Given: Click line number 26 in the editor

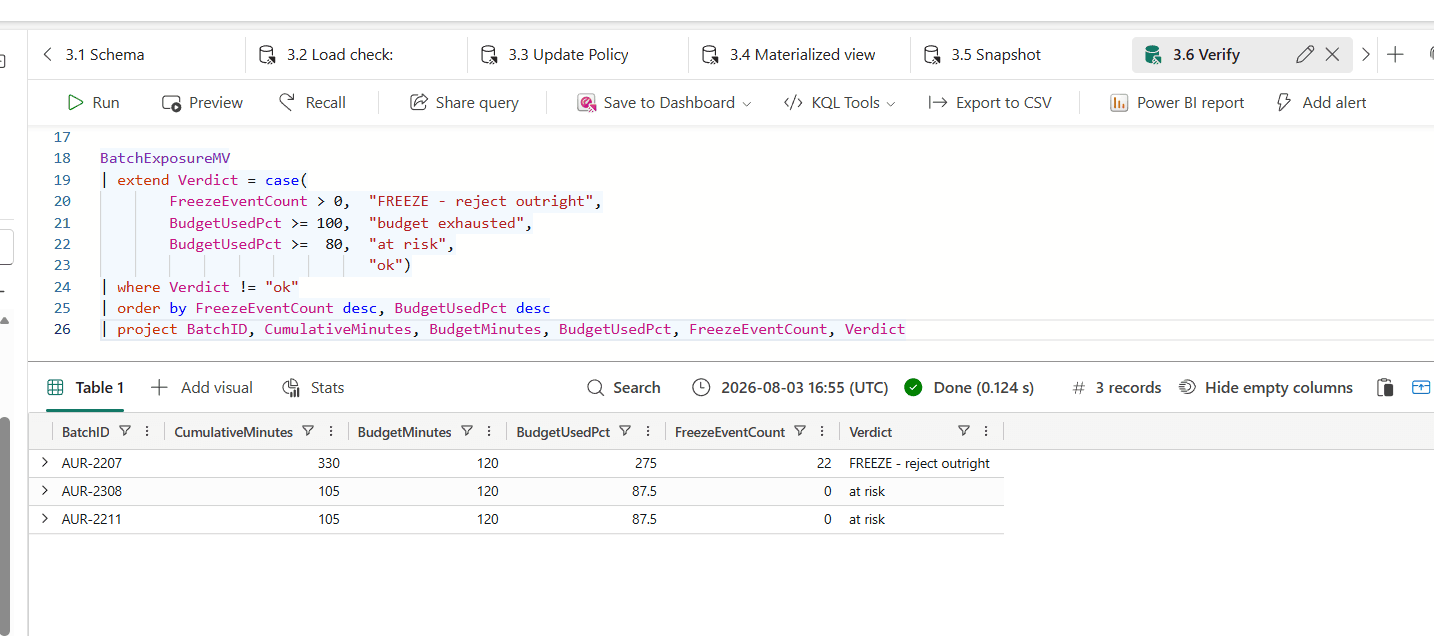Looking at the screenshot, I should 62,329.
